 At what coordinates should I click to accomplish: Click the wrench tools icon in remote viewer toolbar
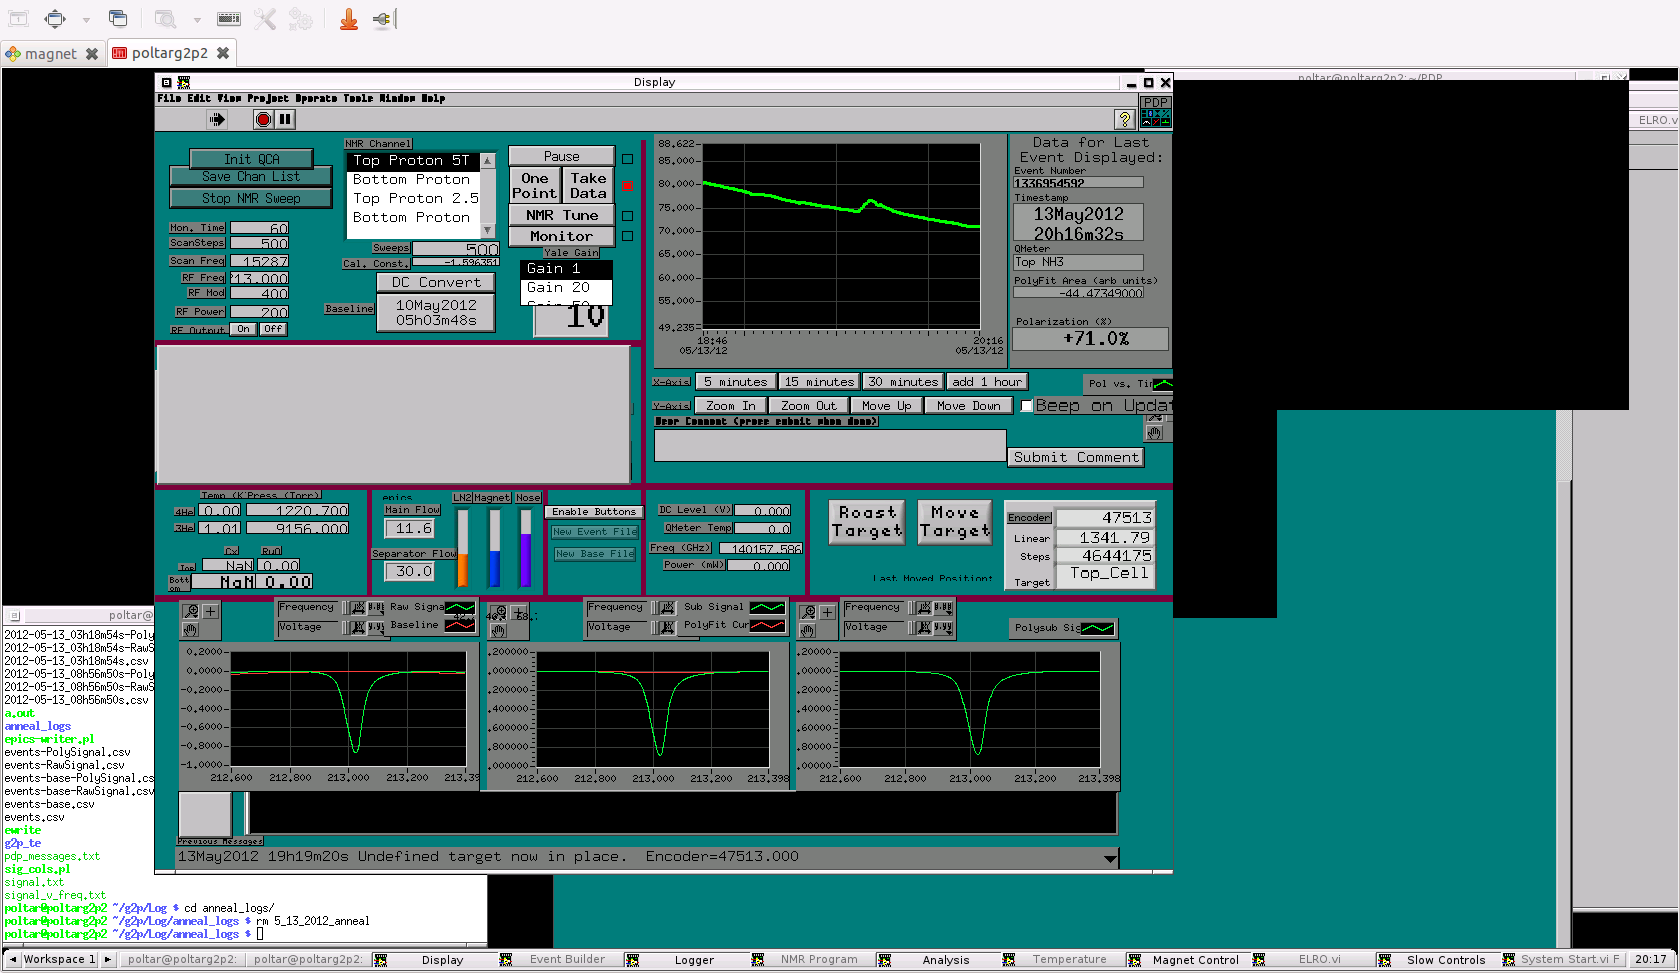point(265,18)
